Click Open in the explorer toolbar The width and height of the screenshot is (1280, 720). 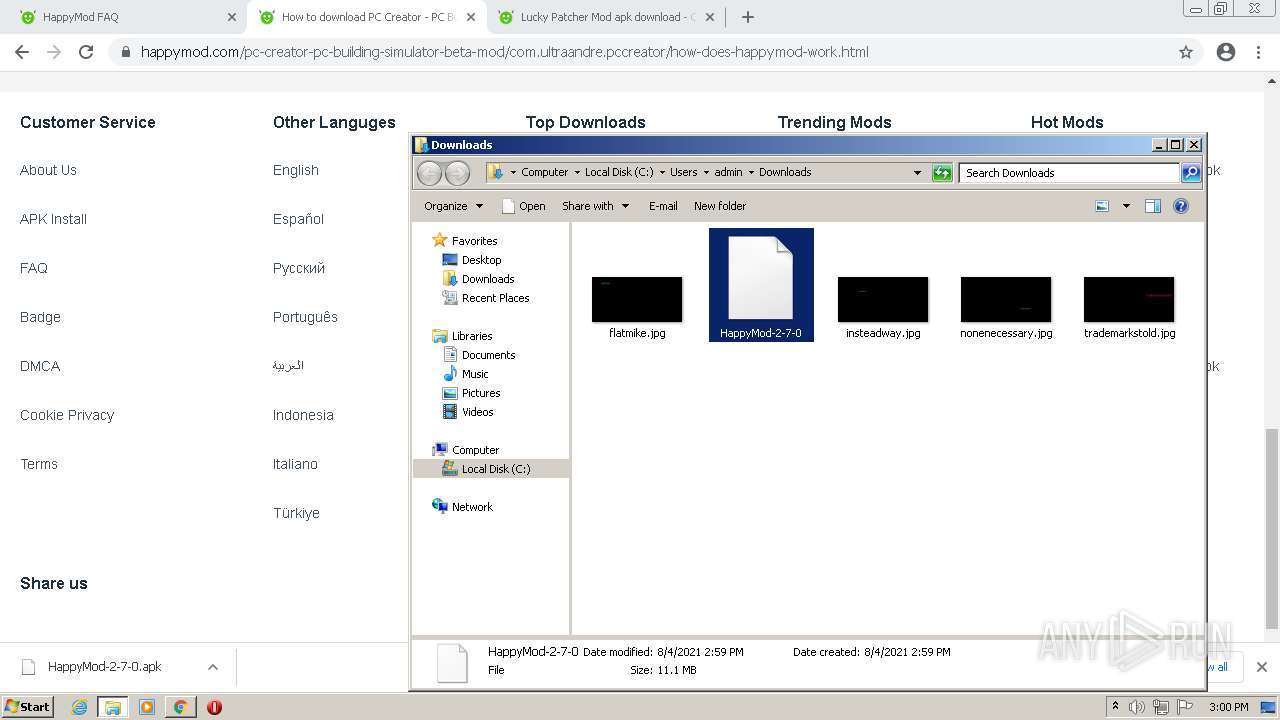point(524,206)
